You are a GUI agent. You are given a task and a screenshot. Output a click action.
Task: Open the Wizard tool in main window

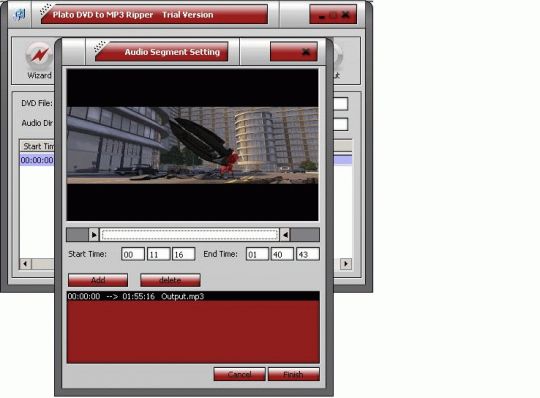[x=39, y=61]
